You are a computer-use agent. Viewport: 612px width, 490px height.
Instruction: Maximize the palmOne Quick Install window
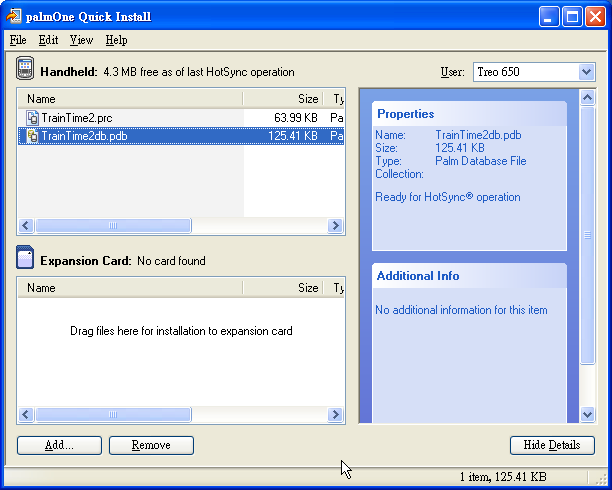click(572, 16)
